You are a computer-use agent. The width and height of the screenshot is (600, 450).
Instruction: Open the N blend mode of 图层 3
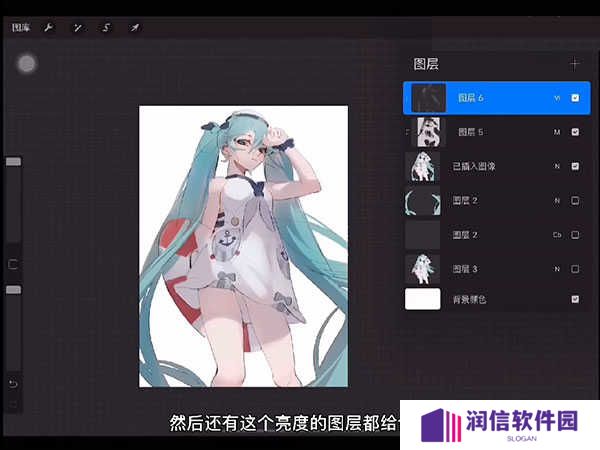click(x=557, y=269)
